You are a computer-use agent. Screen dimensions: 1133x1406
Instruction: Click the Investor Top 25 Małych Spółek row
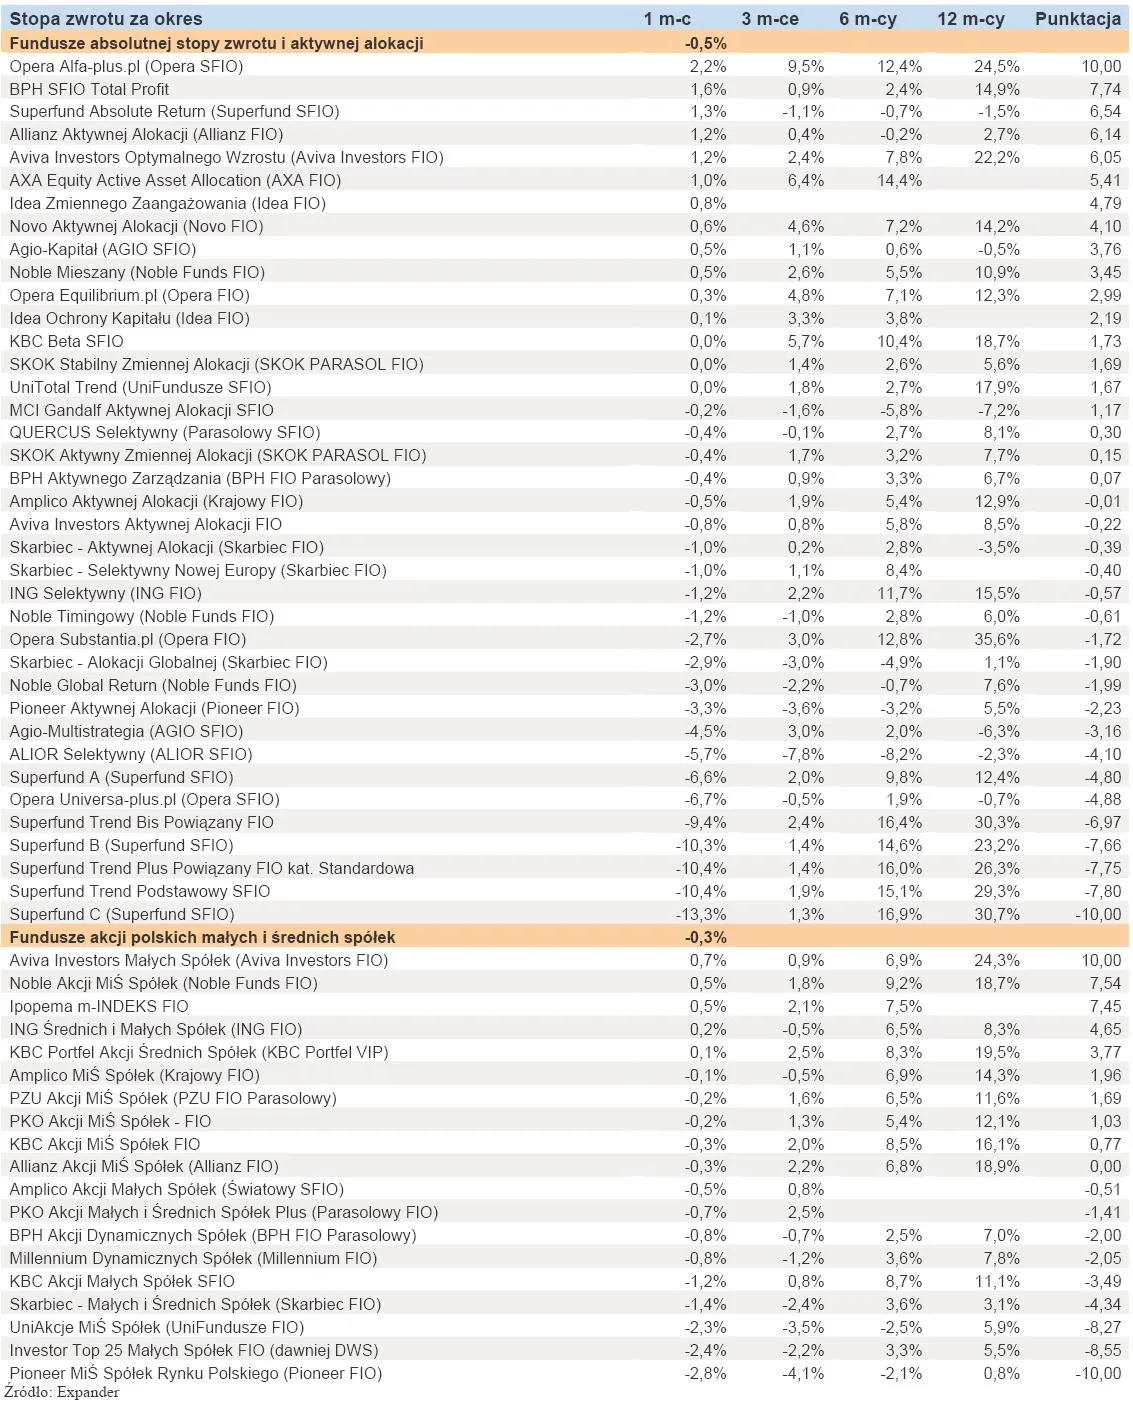coord(566,1350)
